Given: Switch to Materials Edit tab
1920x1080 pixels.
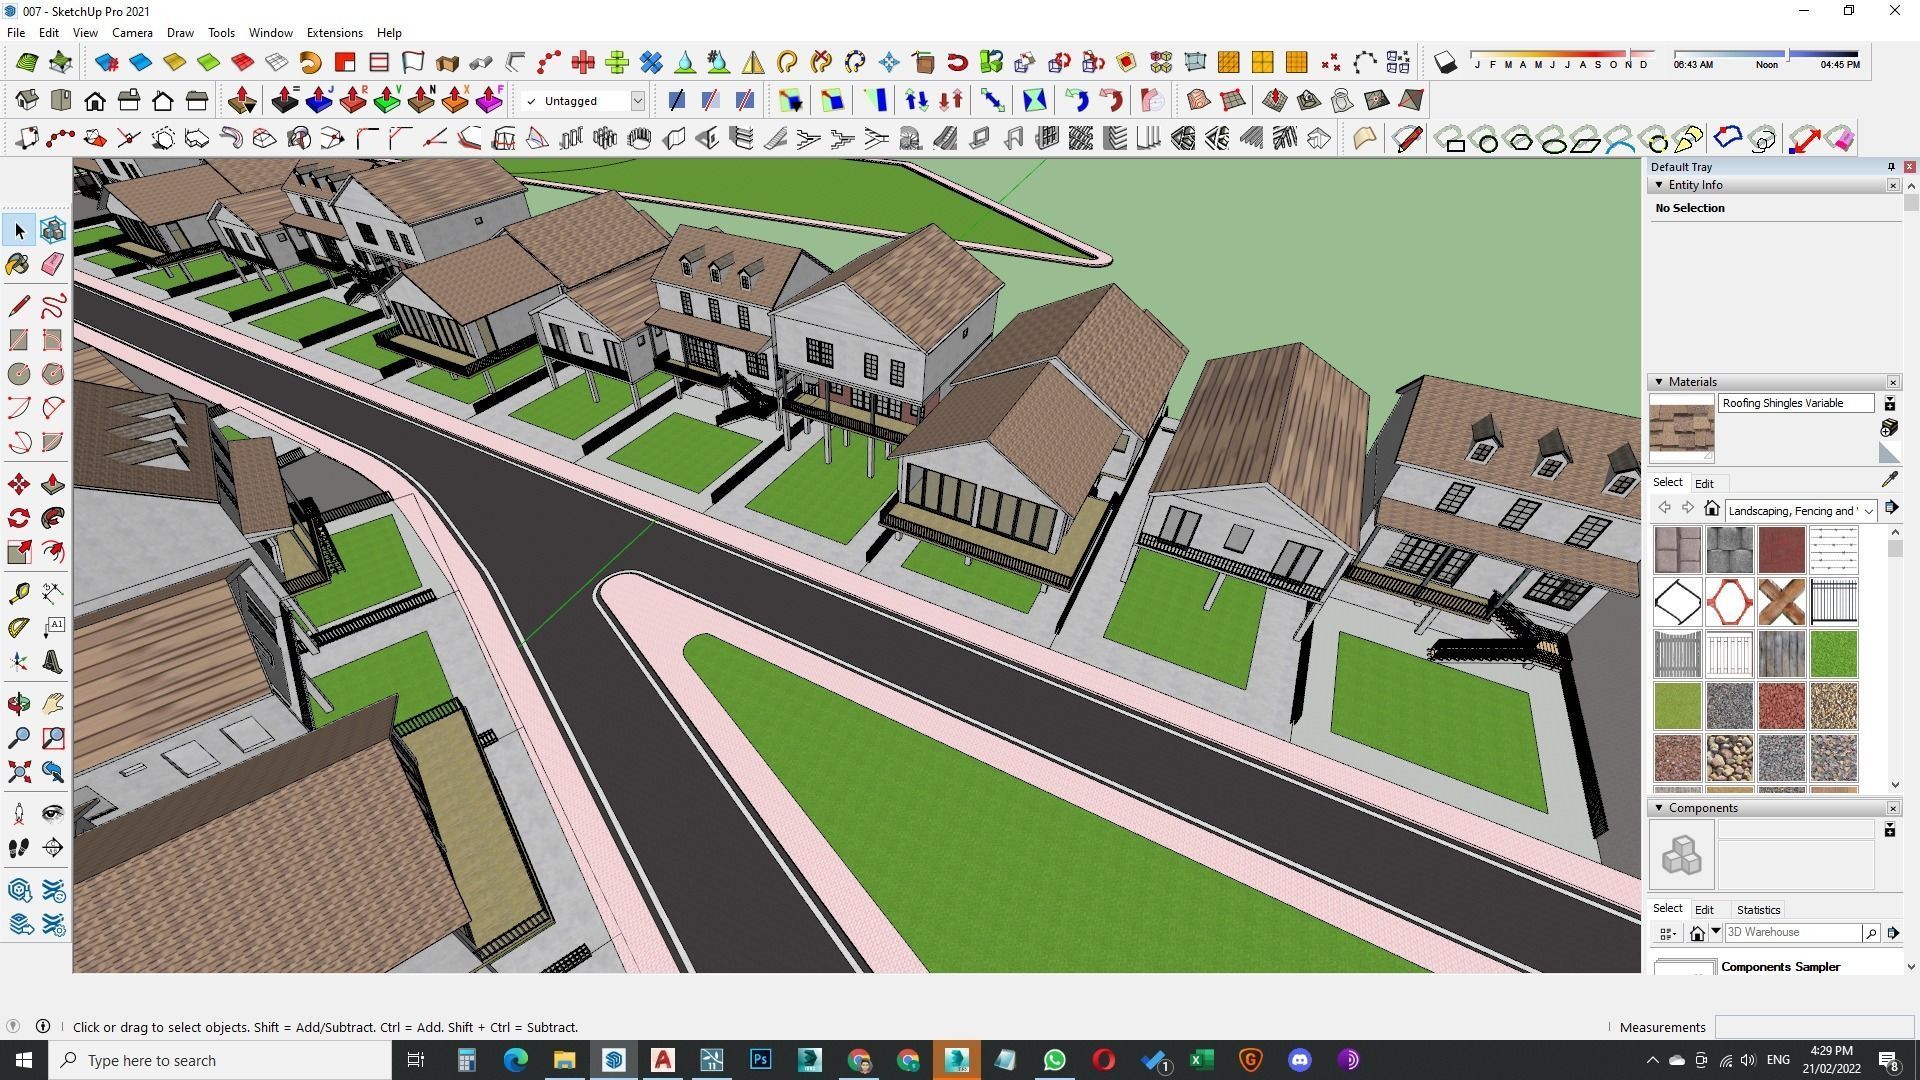Looking at the screenshot, I should click(x=1704, y=483).
